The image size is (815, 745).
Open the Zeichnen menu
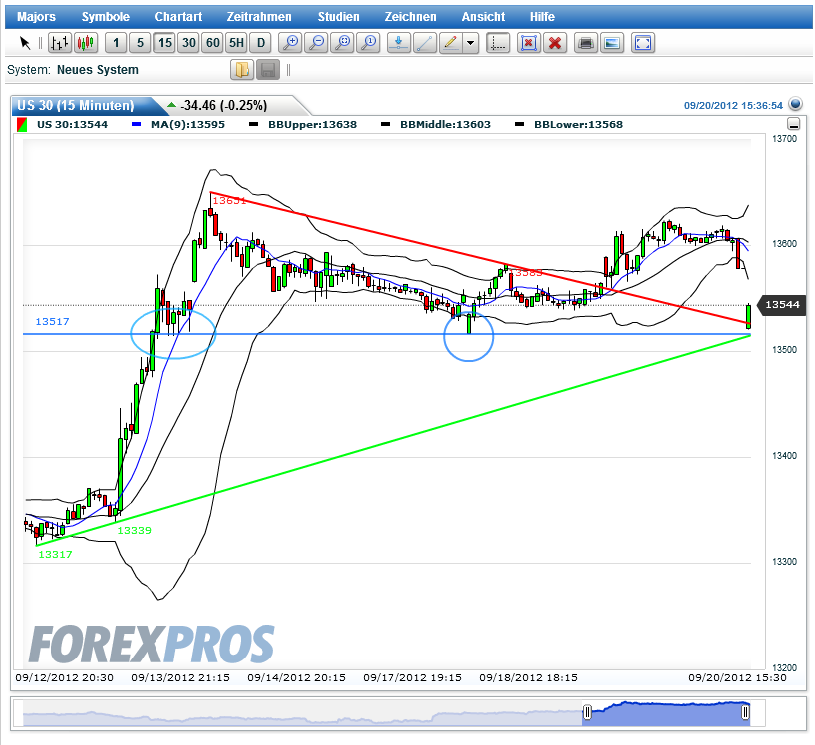pos(411,17)
